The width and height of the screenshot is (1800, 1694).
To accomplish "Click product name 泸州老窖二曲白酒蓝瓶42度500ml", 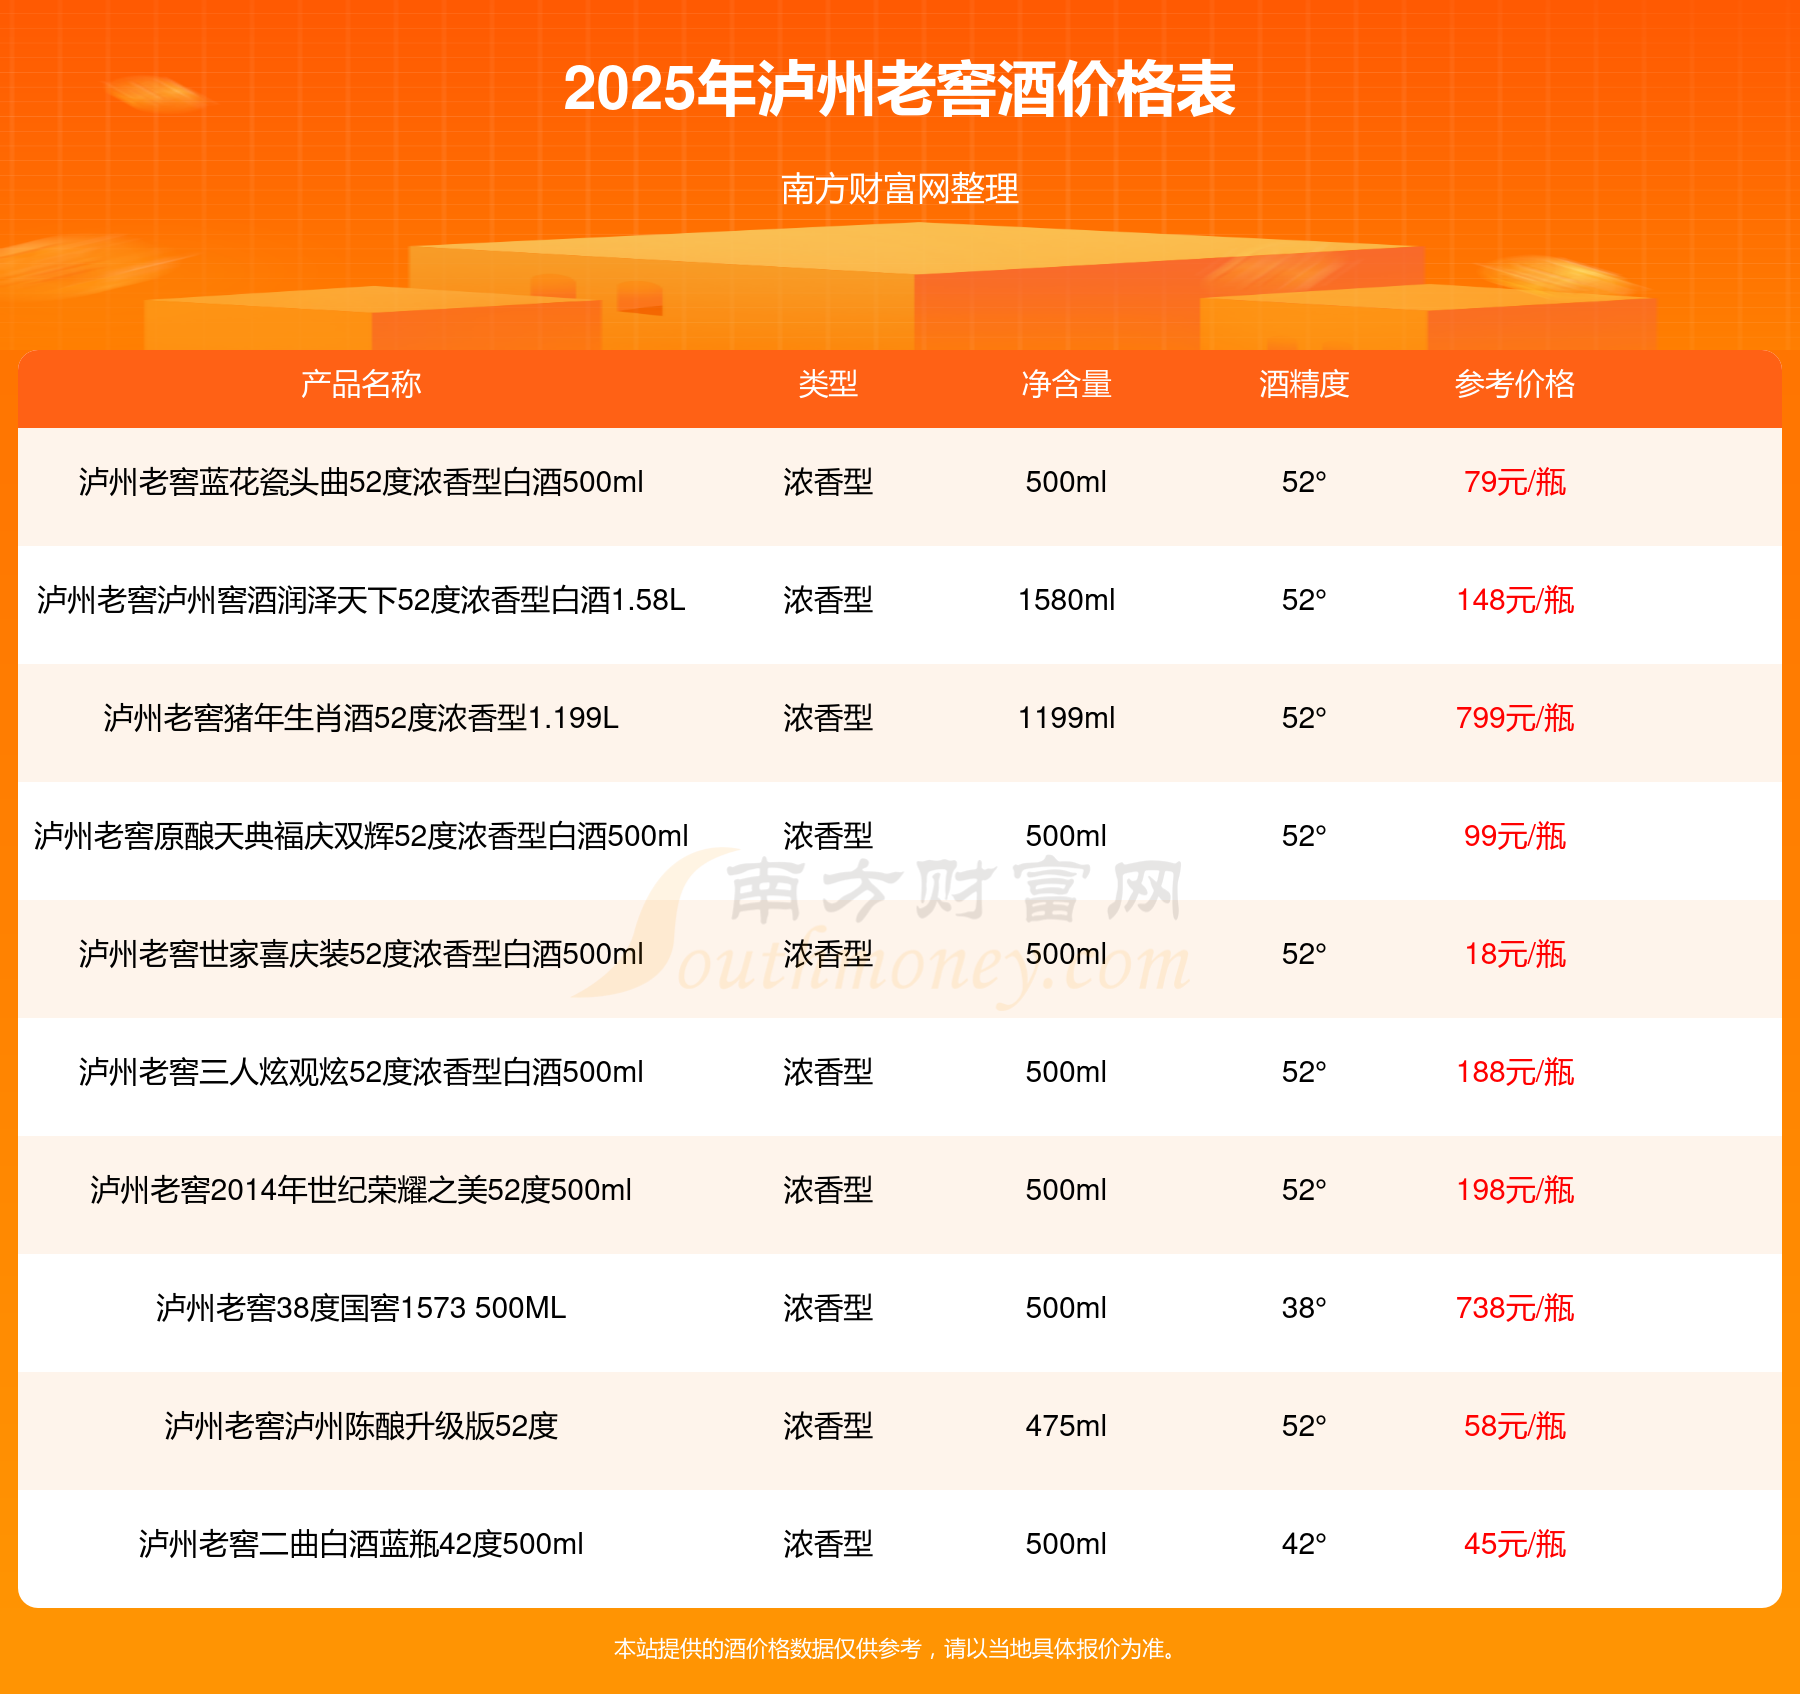I will point(361,1544).
